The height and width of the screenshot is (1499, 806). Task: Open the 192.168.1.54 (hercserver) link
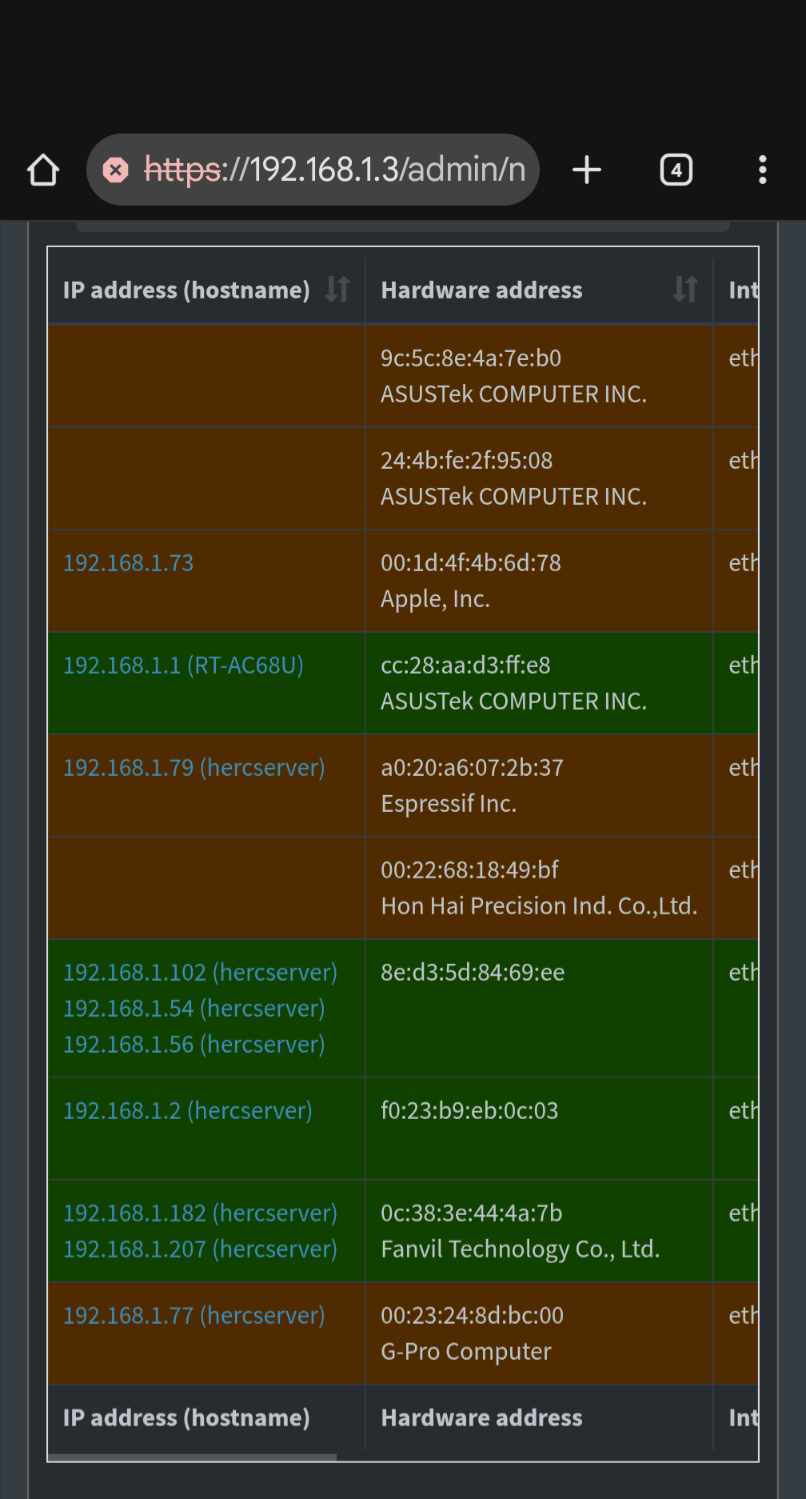194,1008
